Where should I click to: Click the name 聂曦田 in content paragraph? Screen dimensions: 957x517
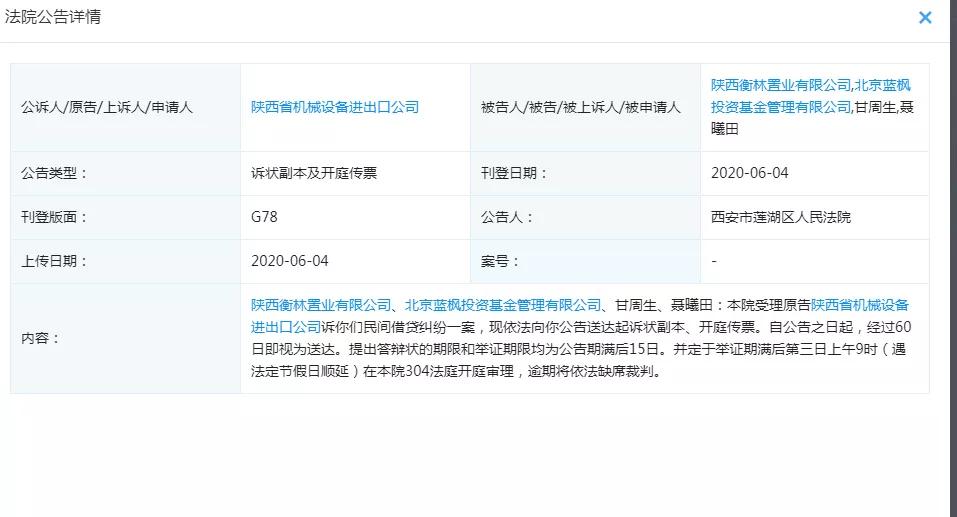[692, 305]
